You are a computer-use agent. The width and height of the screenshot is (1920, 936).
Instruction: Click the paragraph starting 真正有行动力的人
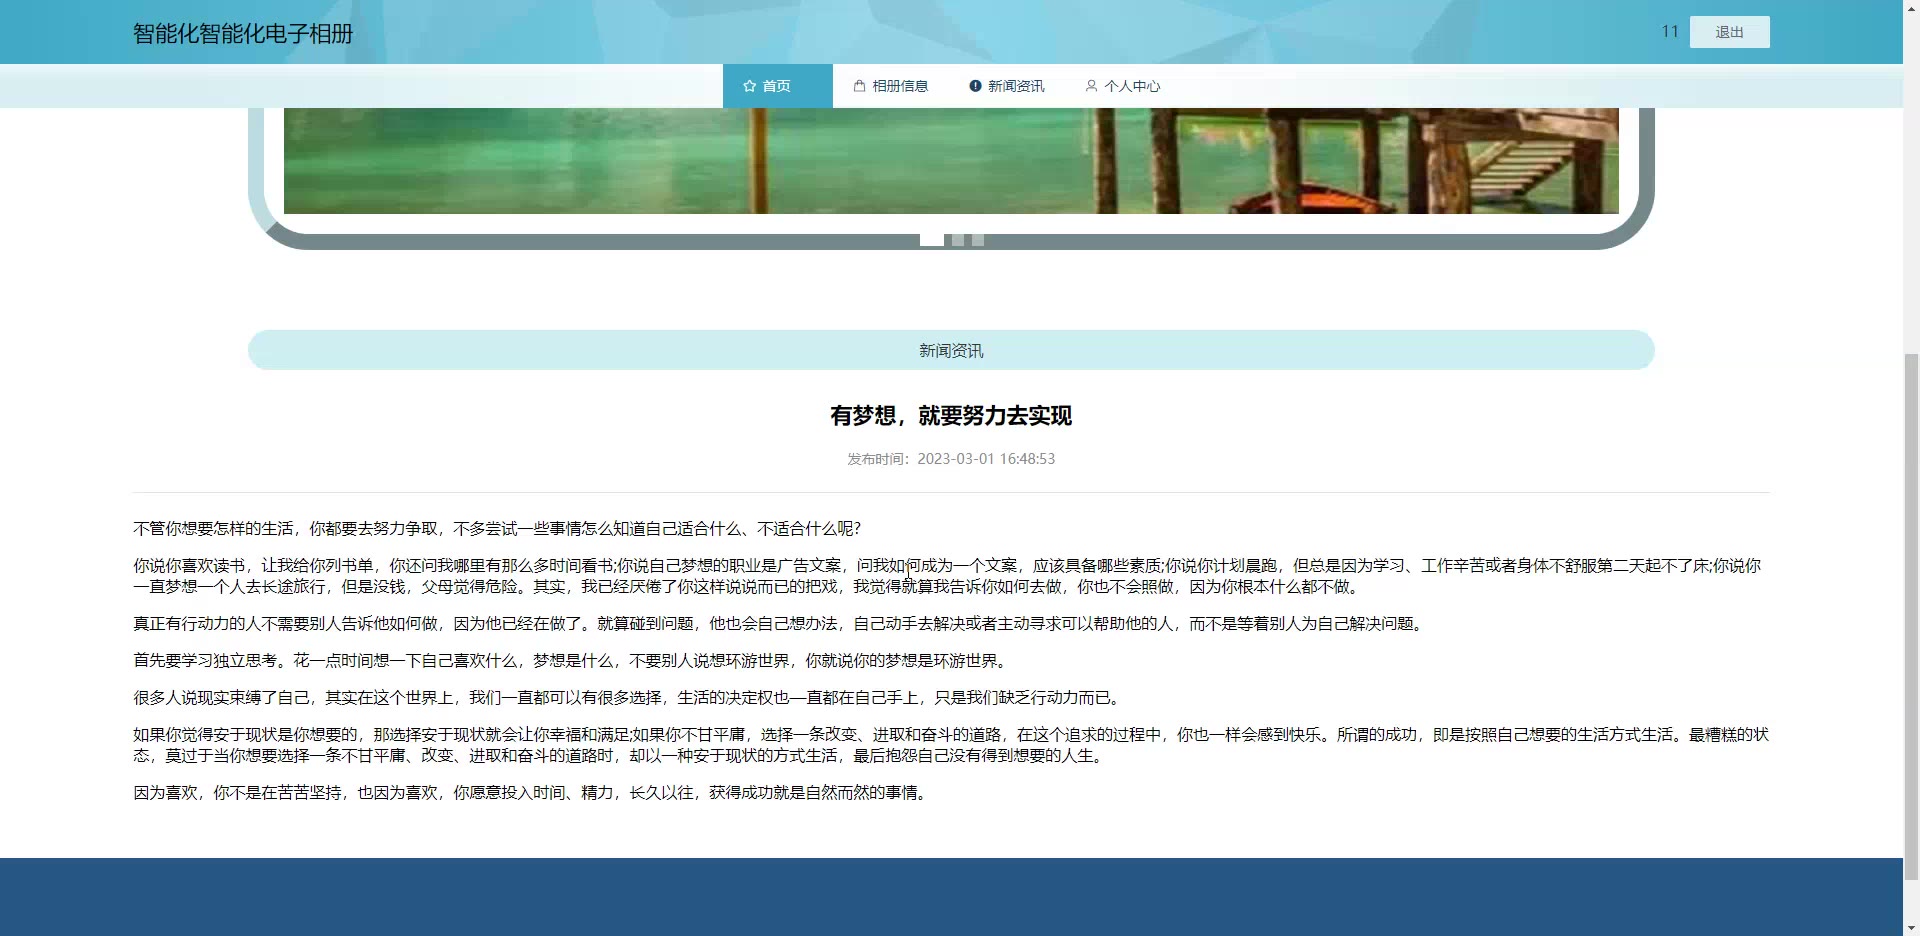(780, 624)
